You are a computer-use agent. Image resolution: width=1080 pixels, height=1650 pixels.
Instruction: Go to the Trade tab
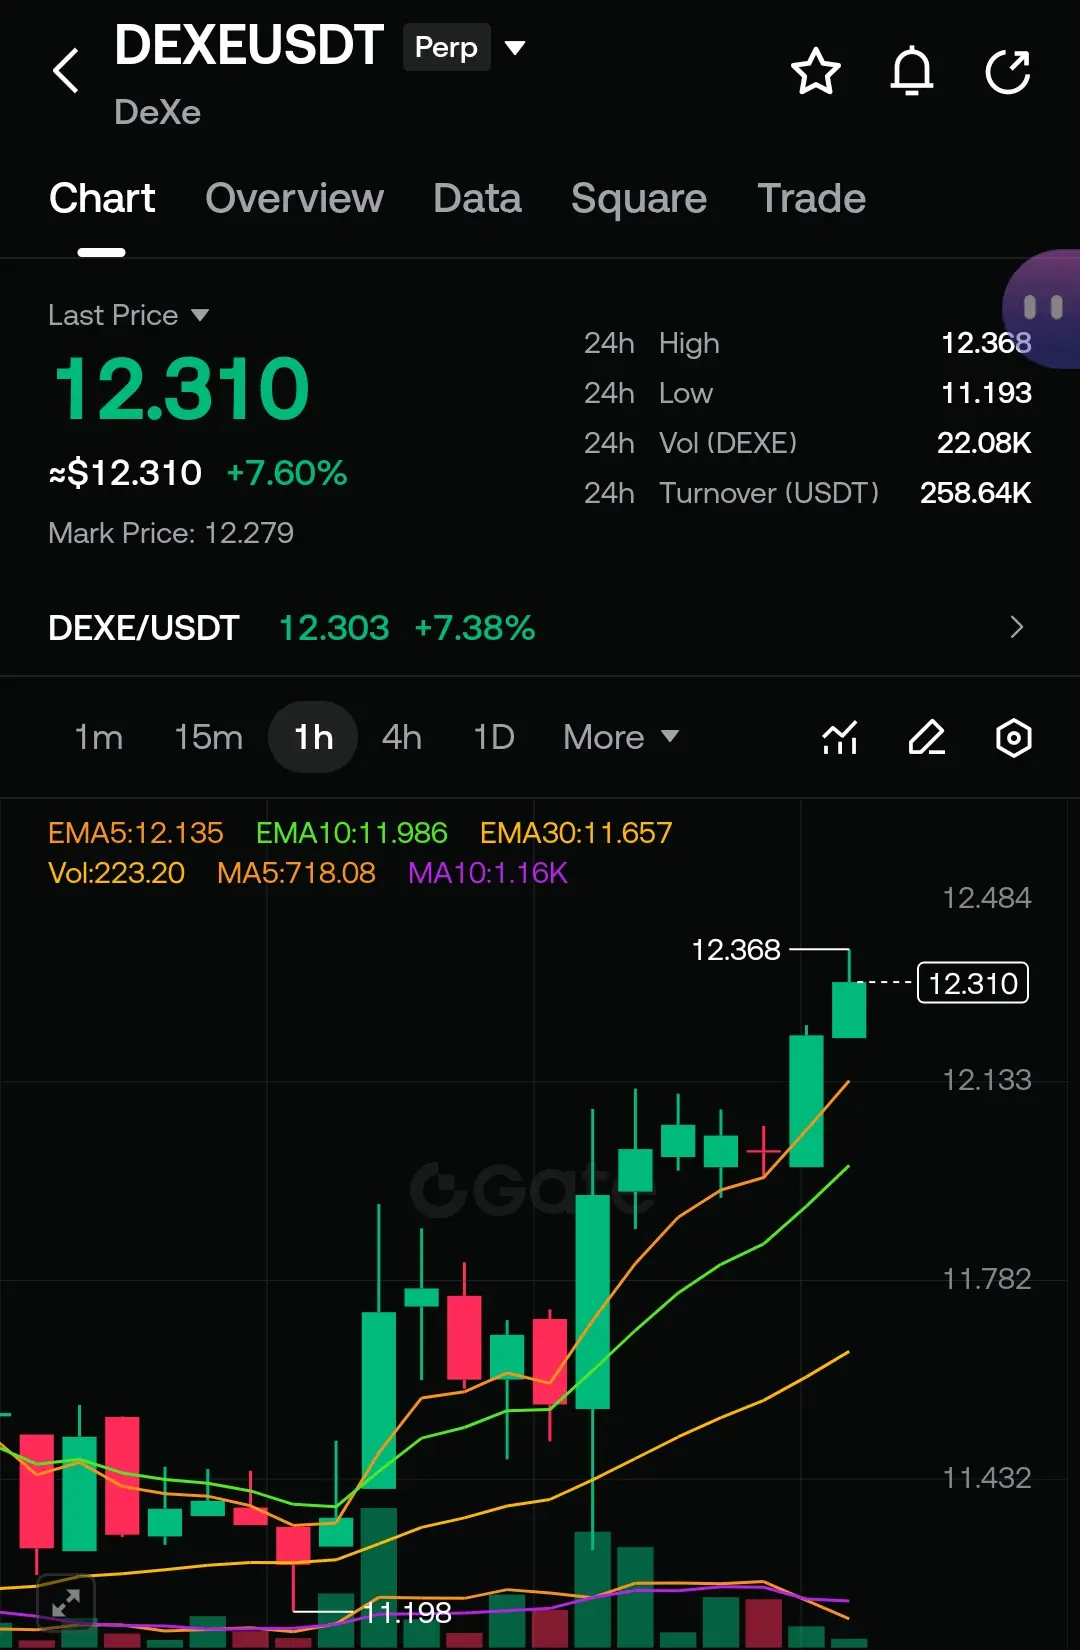pos(811,198)
